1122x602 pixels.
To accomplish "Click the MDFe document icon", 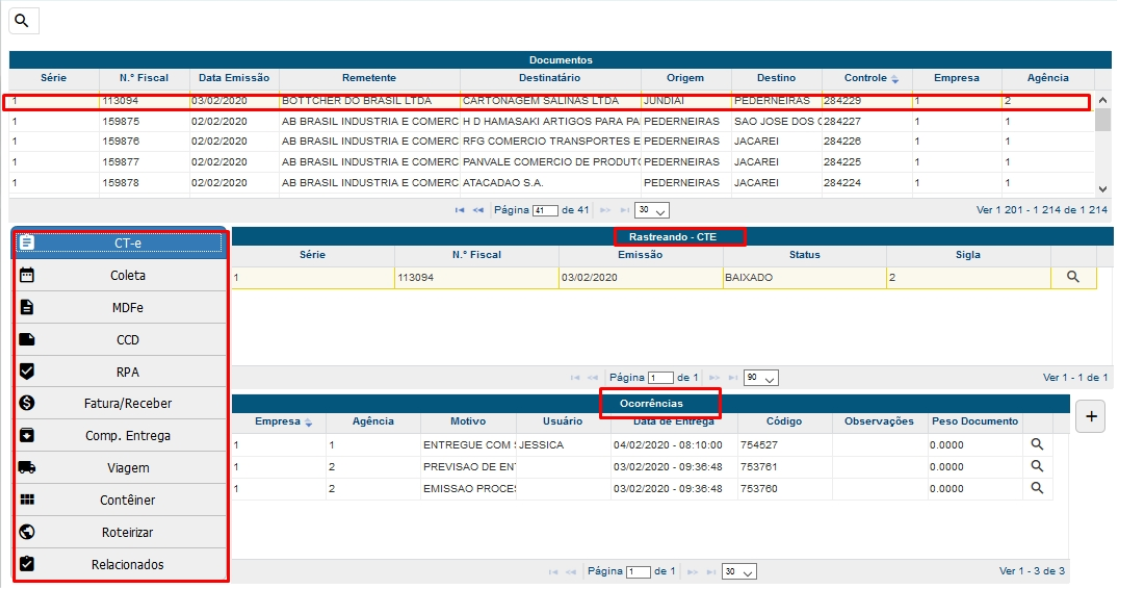I will click(28, 308).
